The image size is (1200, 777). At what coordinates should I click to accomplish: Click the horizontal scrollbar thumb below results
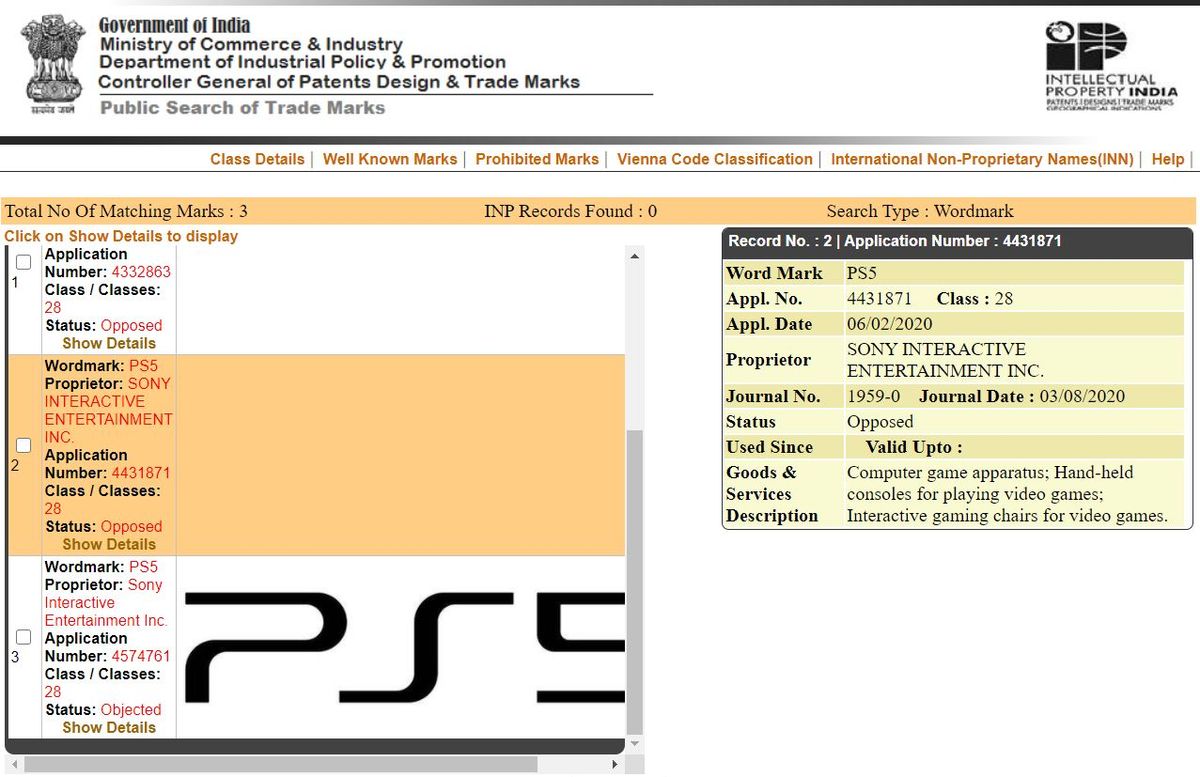280,765
